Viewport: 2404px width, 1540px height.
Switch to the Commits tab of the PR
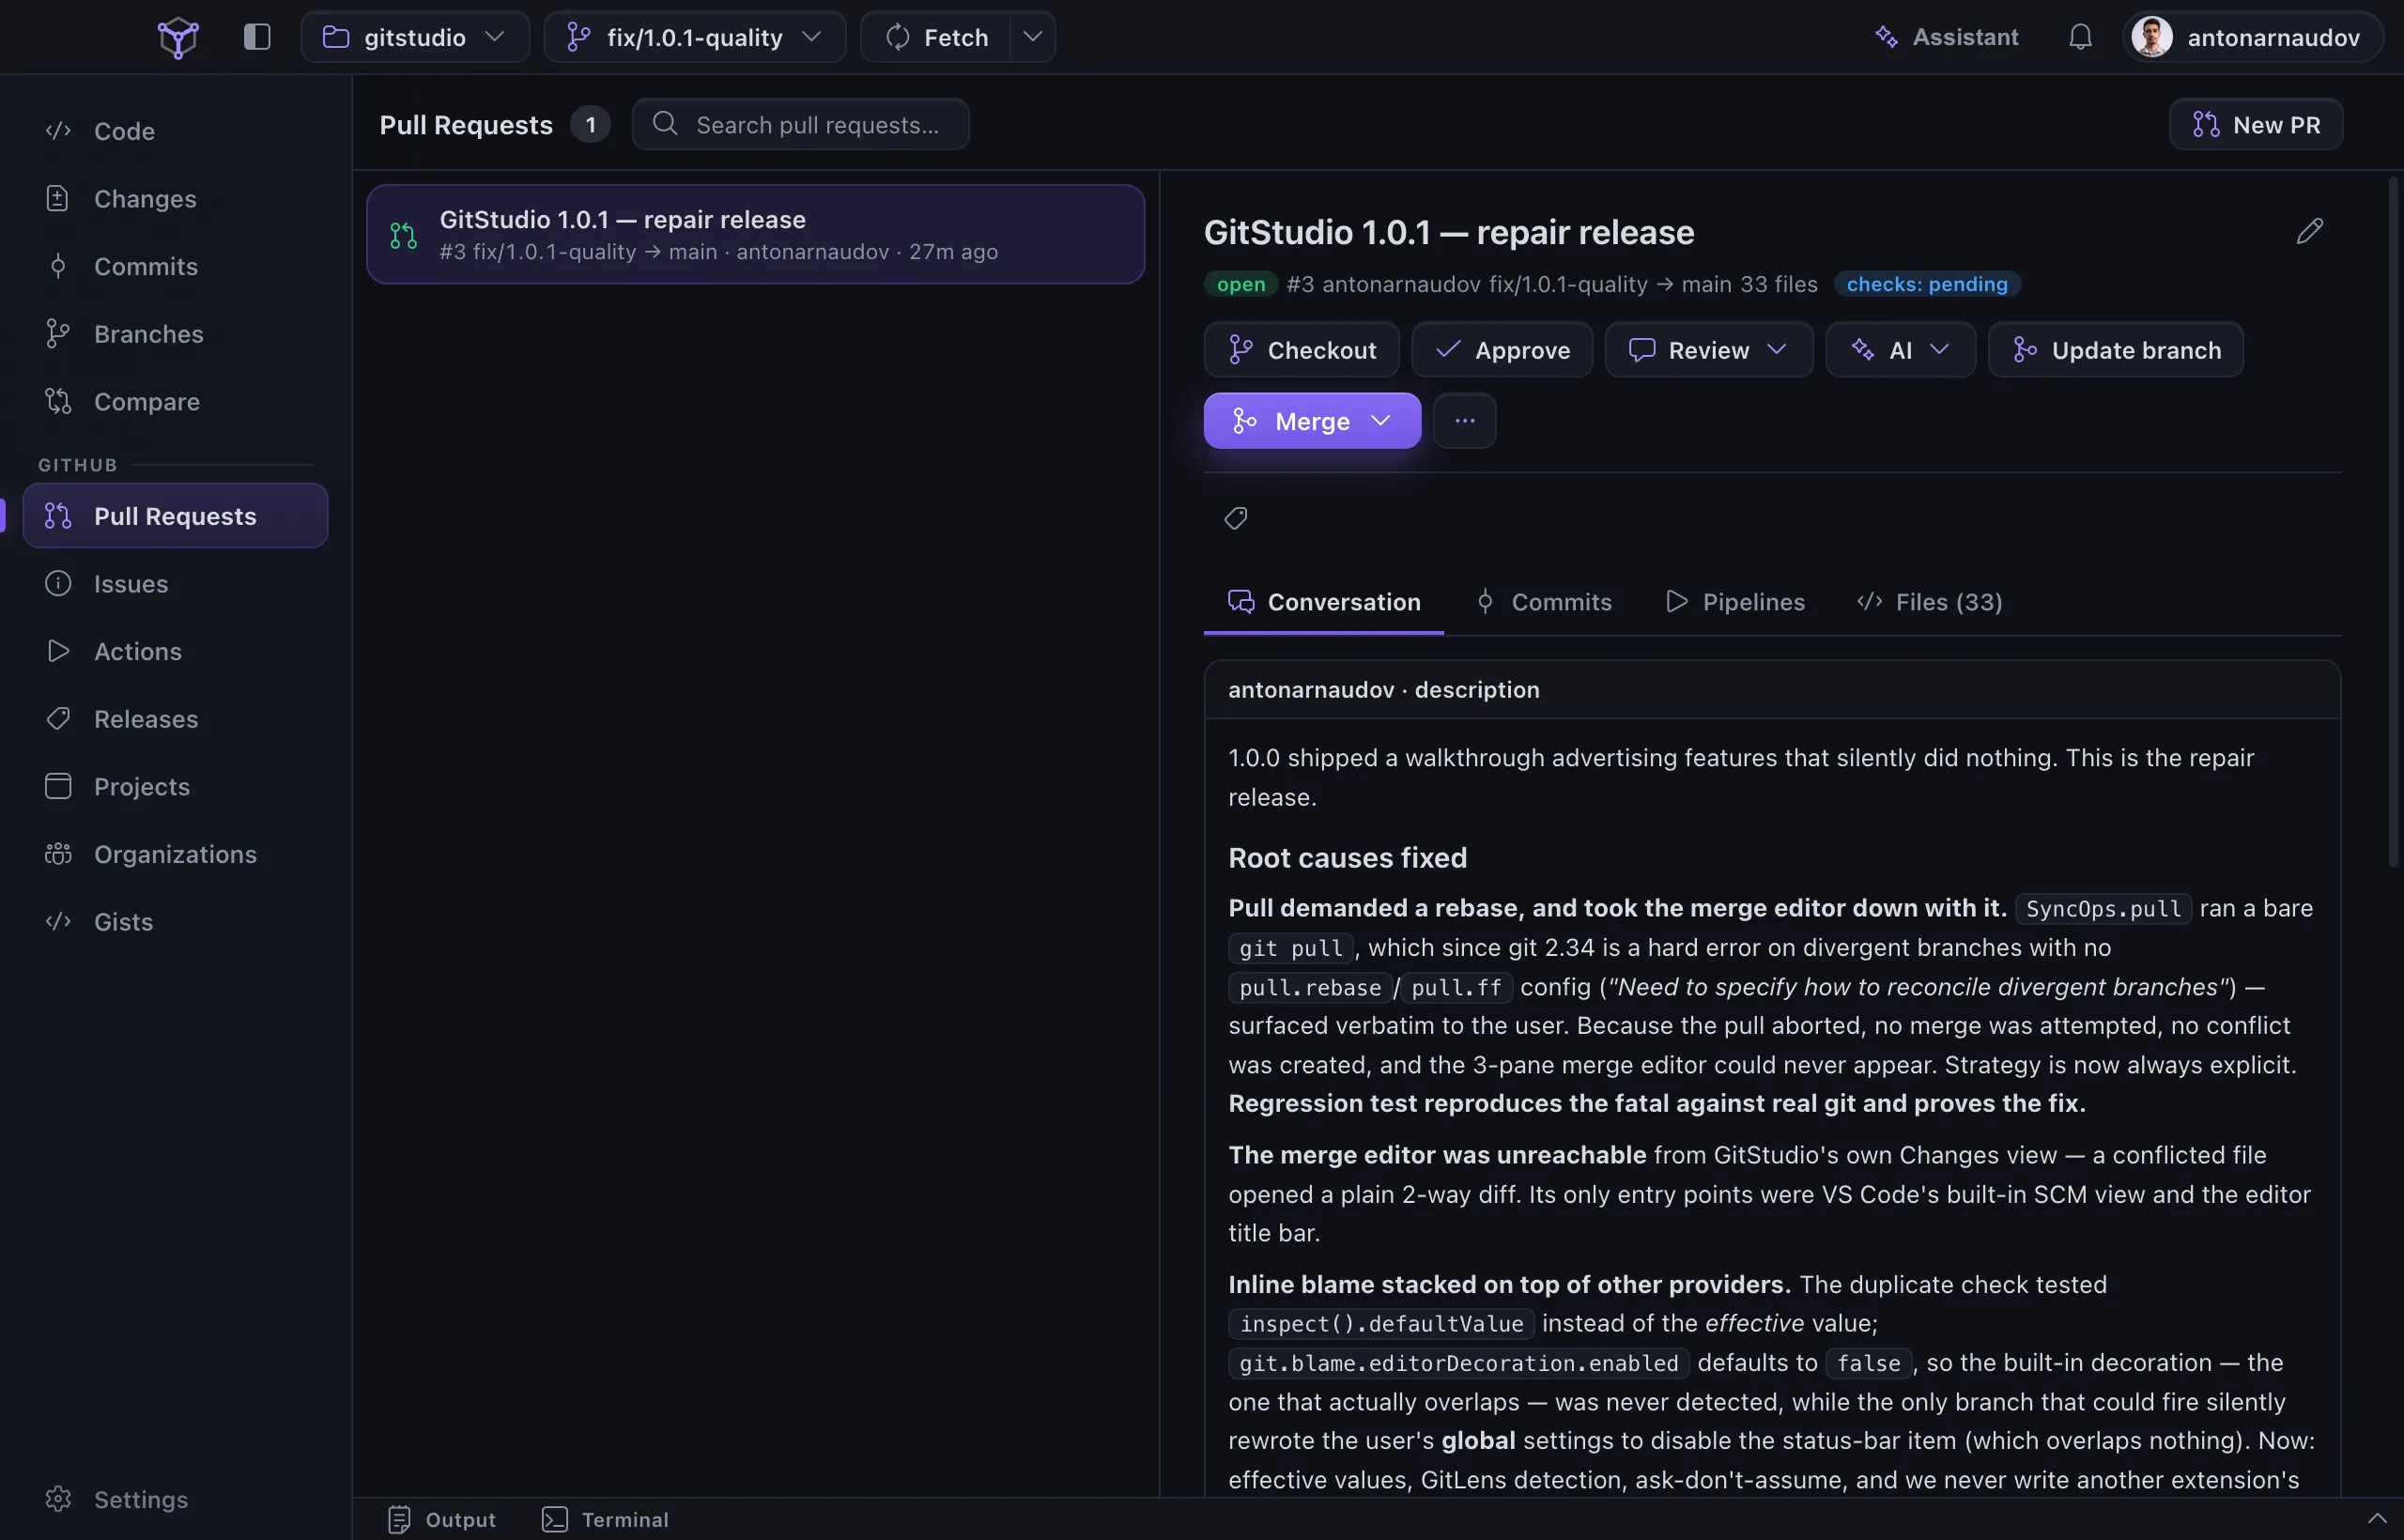tap(1544, 602)
